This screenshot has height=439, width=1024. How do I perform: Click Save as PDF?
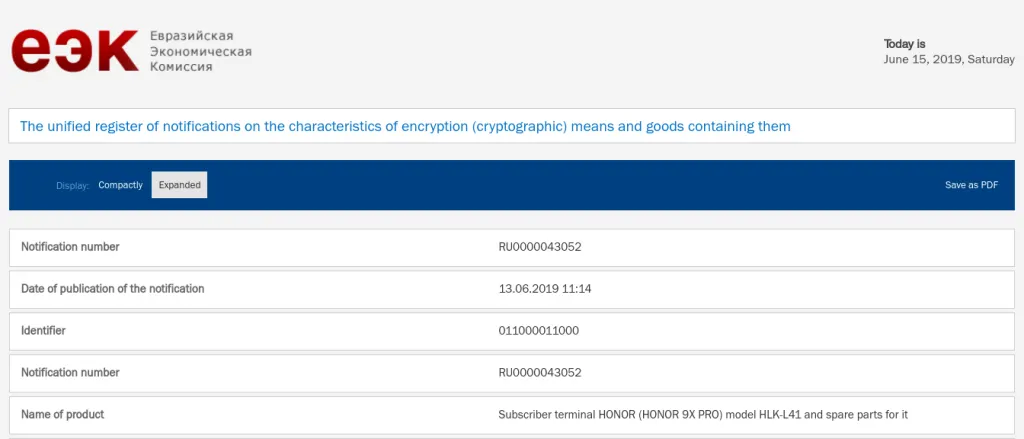click(971, 185)
